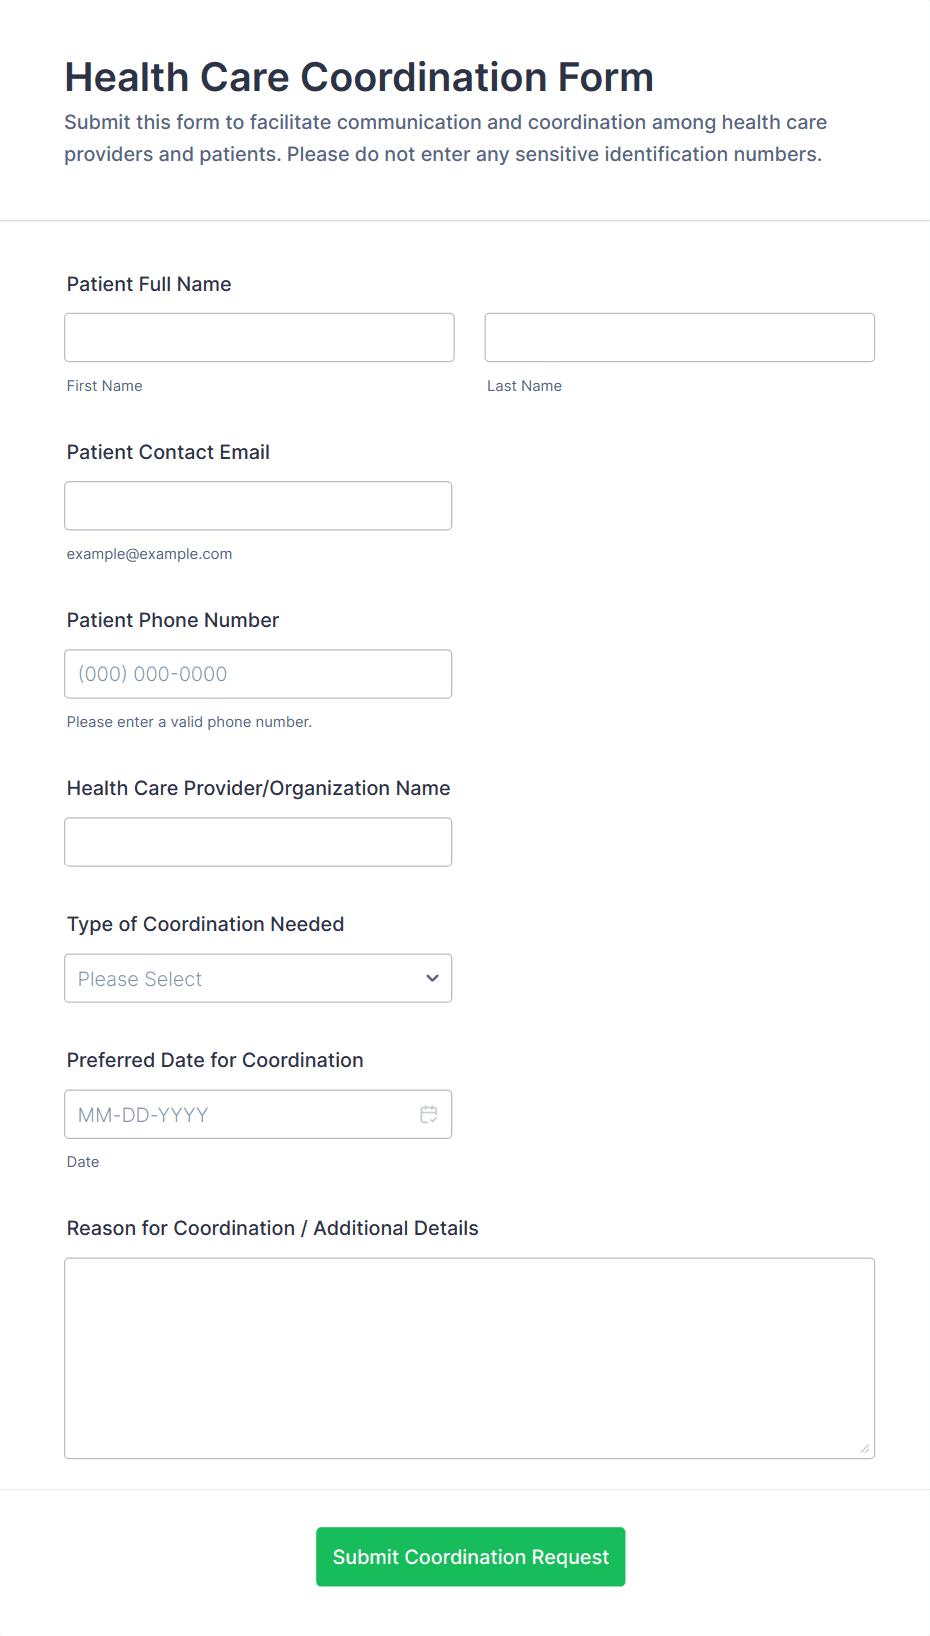This screenshot has width=930, height=1636.
Task: Click the Health Care Coordination Form heading
Action: click(359, 77)
